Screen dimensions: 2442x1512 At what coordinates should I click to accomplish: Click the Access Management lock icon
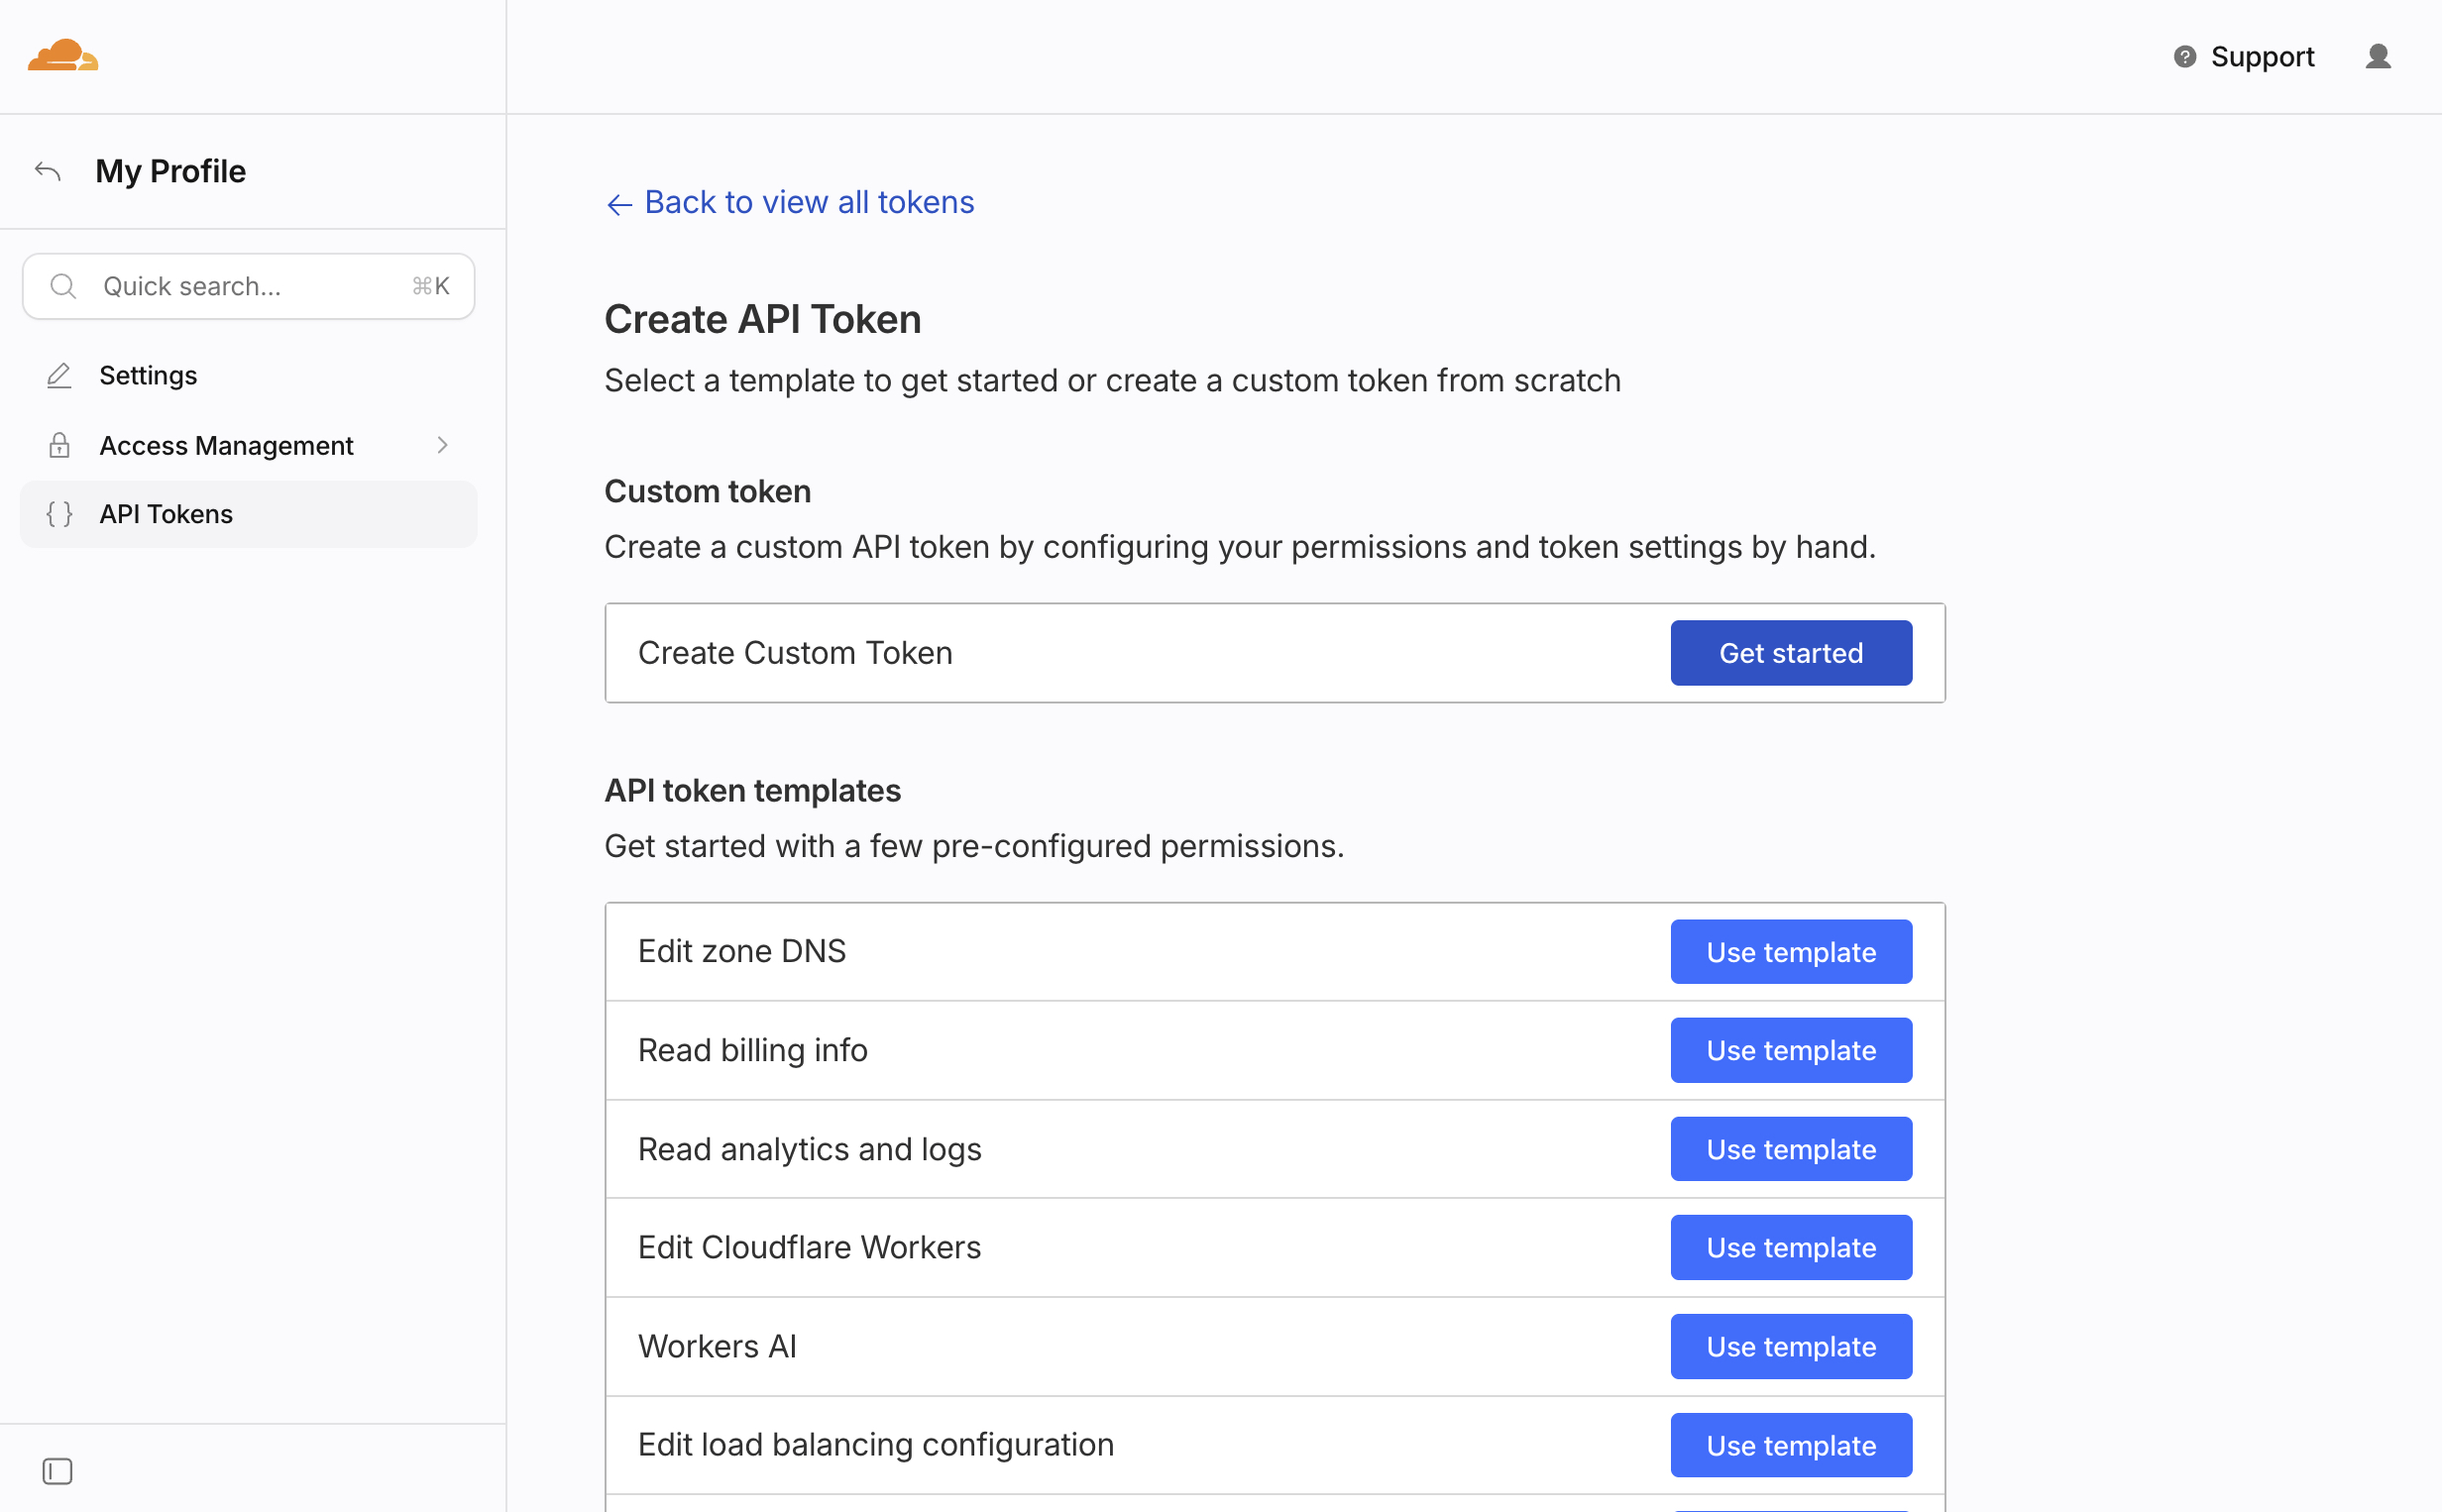59,445
